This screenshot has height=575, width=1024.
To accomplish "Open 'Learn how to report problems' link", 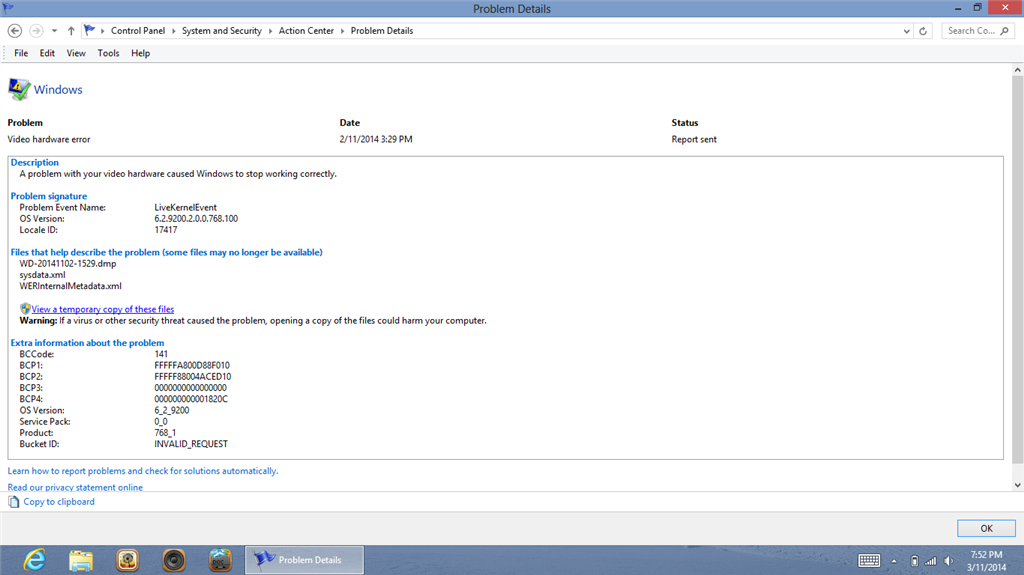I will (x=142, y=470).
